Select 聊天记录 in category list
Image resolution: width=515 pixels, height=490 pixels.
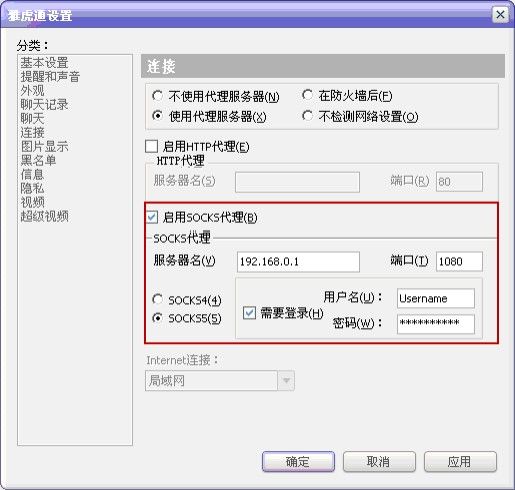(x=44, y=104)
